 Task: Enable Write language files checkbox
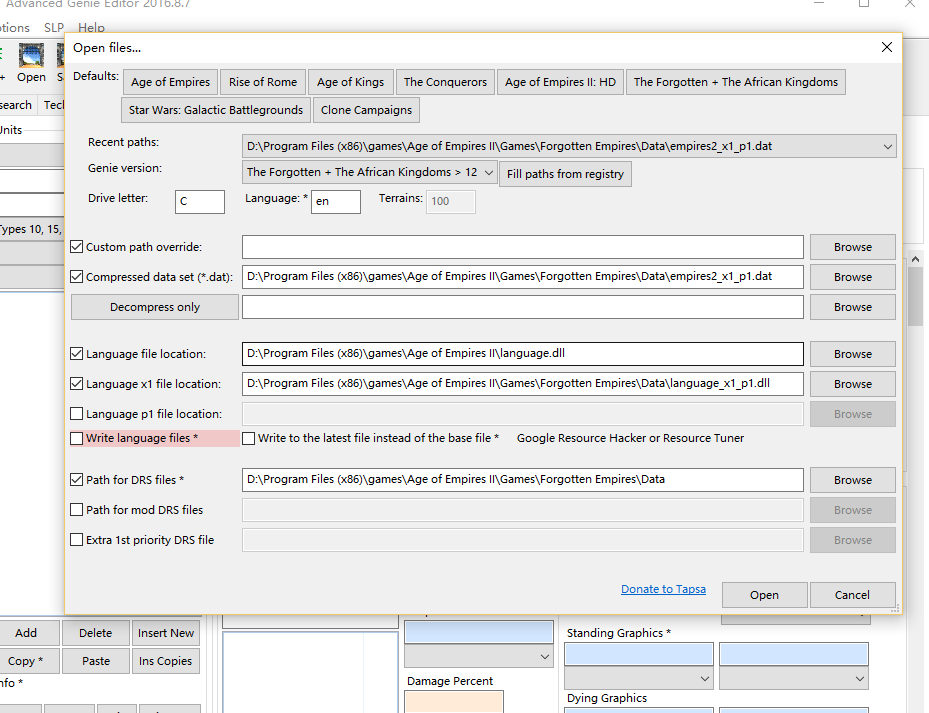tap(77, 438)
